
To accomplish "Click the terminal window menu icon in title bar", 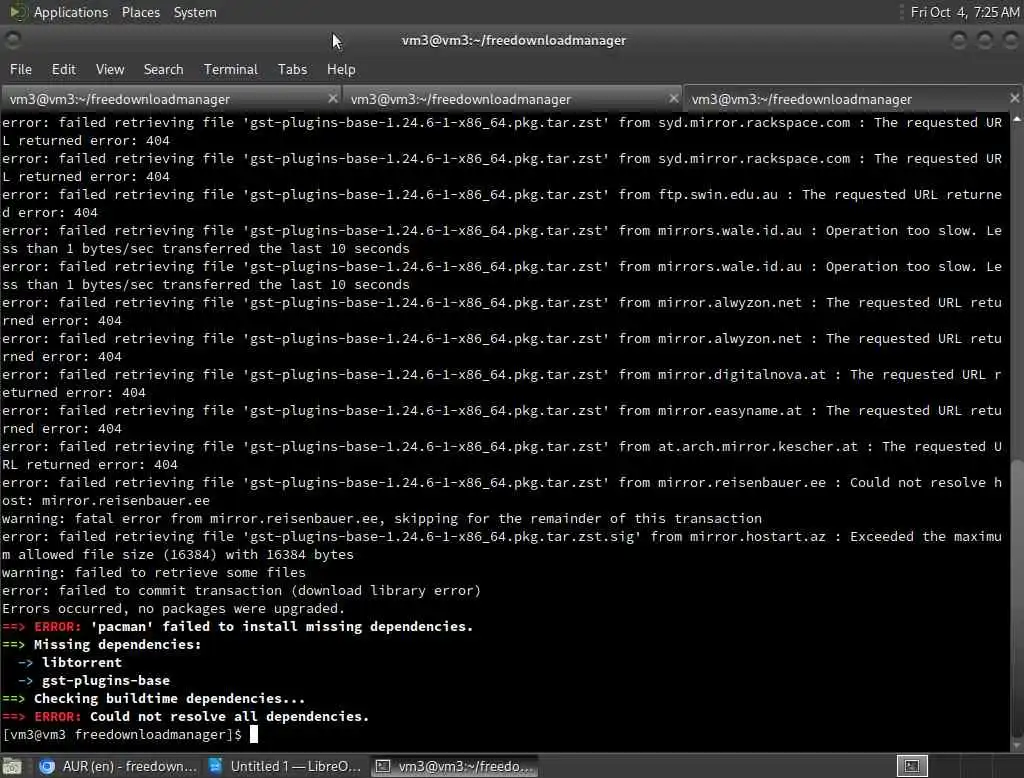I will [12, 41].
